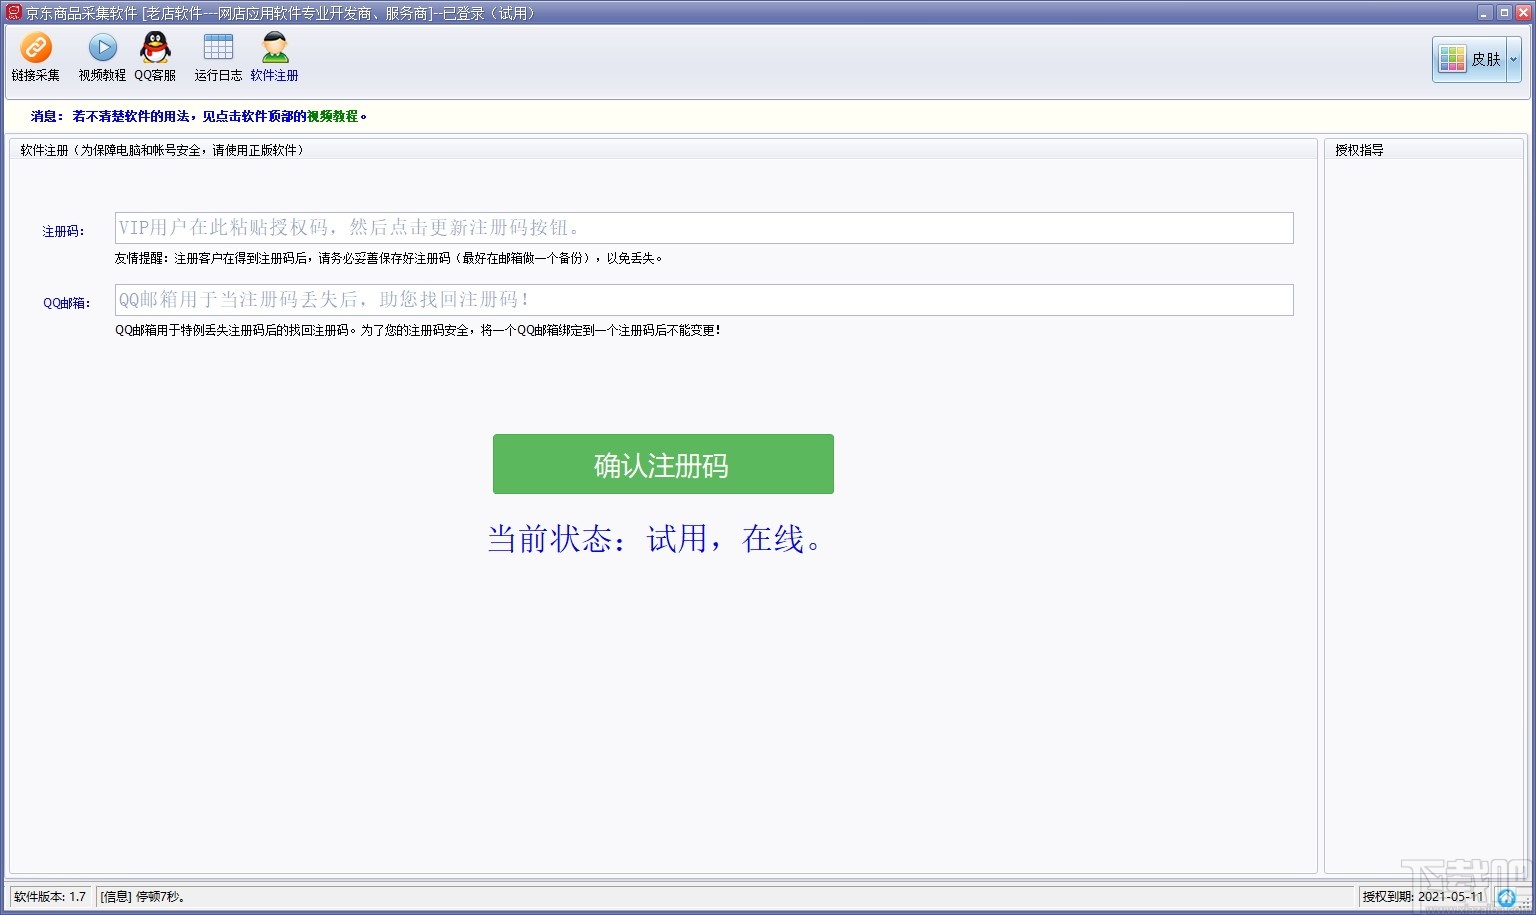Expand the 皮肤 dropdown arrow

click(1514, 60)
